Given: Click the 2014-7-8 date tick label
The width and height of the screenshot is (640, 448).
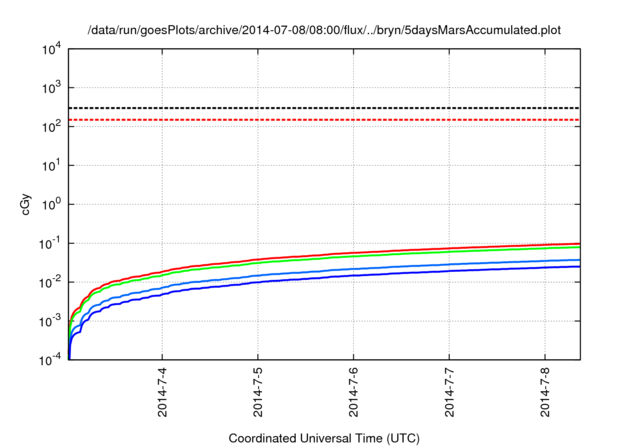Looking at the screenshot, I should coord(545,392).
